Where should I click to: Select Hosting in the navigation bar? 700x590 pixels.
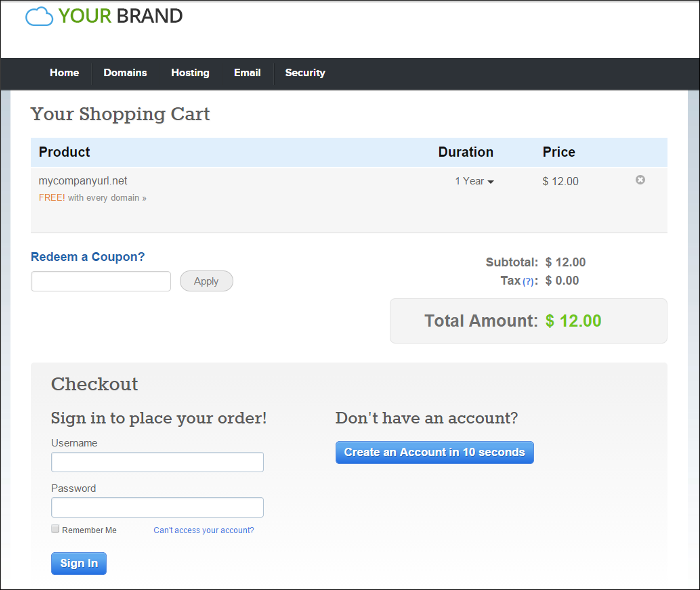[190, 73]
